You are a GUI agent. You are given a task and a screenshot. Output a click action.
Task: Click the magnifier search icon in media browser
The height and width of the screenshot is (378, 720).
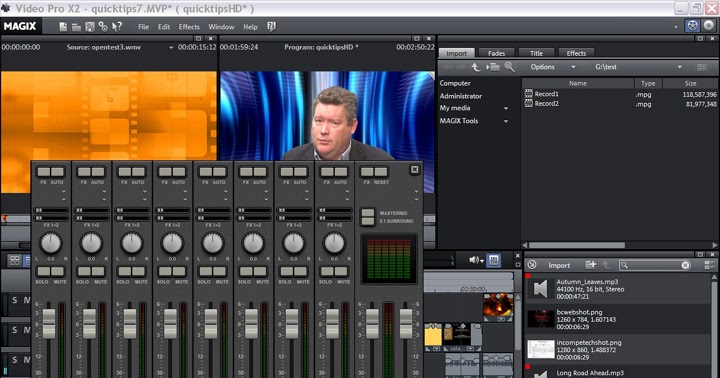click(509, 67)
